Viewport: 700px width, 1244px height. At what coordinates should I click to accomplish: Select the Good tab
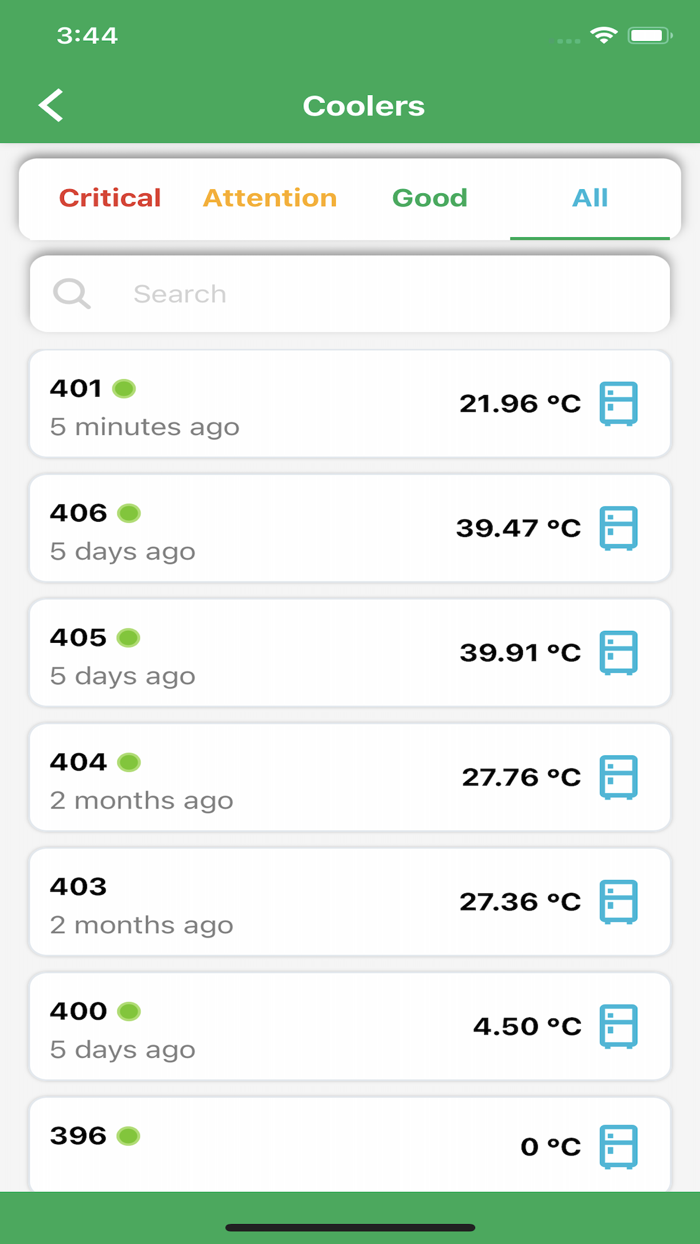pos(430,198)
